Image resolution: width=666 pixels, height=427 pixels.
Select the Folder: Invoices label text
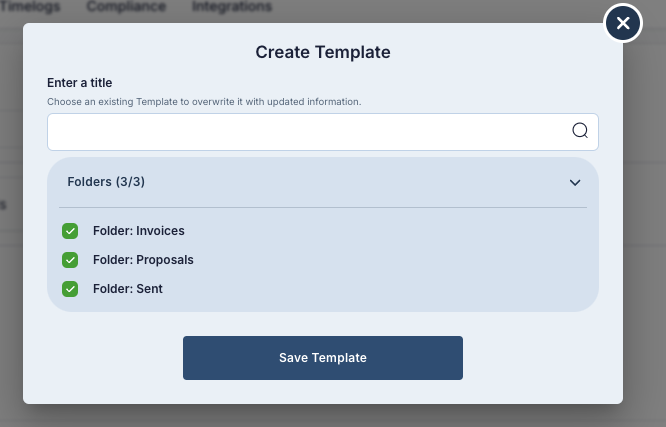tap(138, 231)
